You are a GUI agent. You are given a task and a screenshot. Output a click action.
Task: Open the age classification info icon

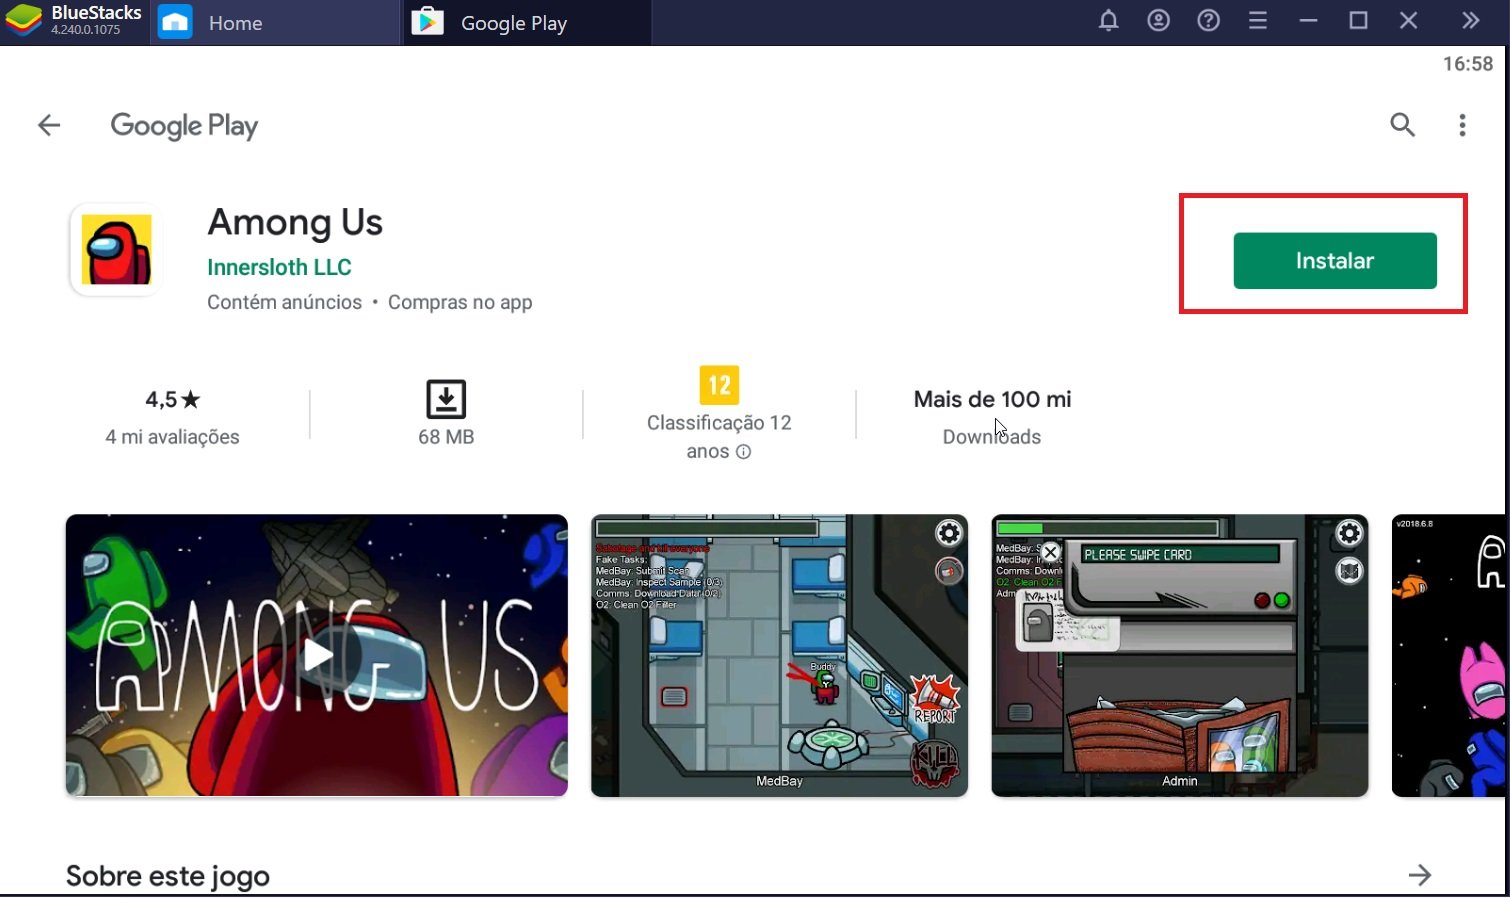pyautogui.click(x=743, y=452)
